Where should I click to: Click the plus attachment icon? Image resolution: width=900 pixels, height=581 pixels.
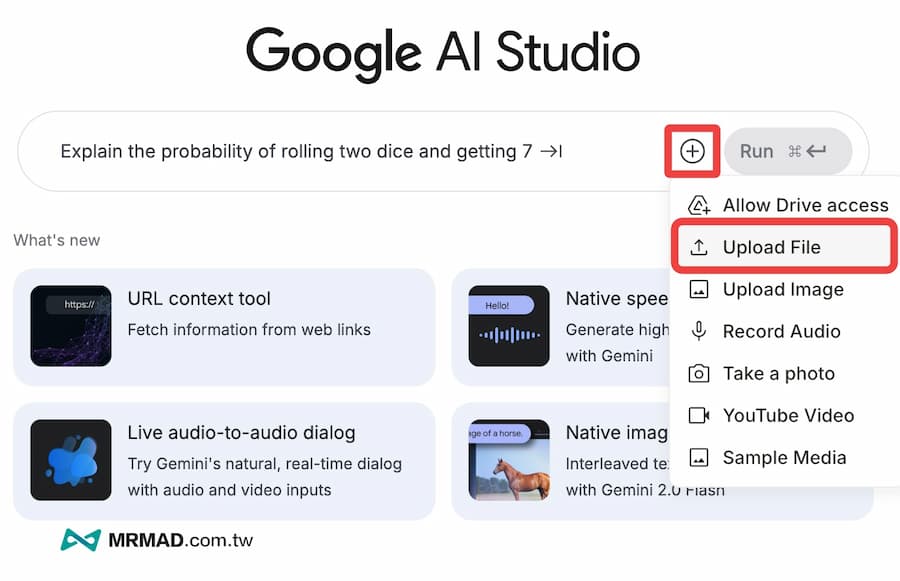point(692,151)
